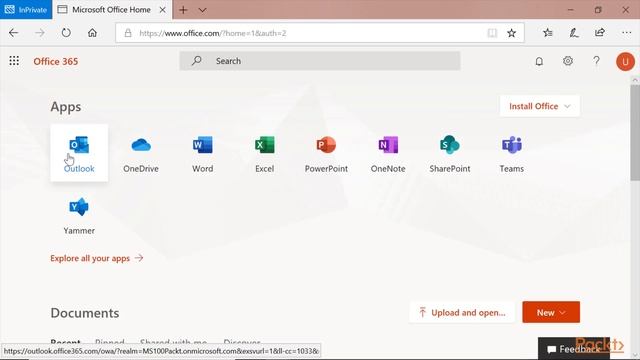Refresh the page
The height and width of the screenshot is (360, 640).
pyautogui.click(x=66, y=33)
